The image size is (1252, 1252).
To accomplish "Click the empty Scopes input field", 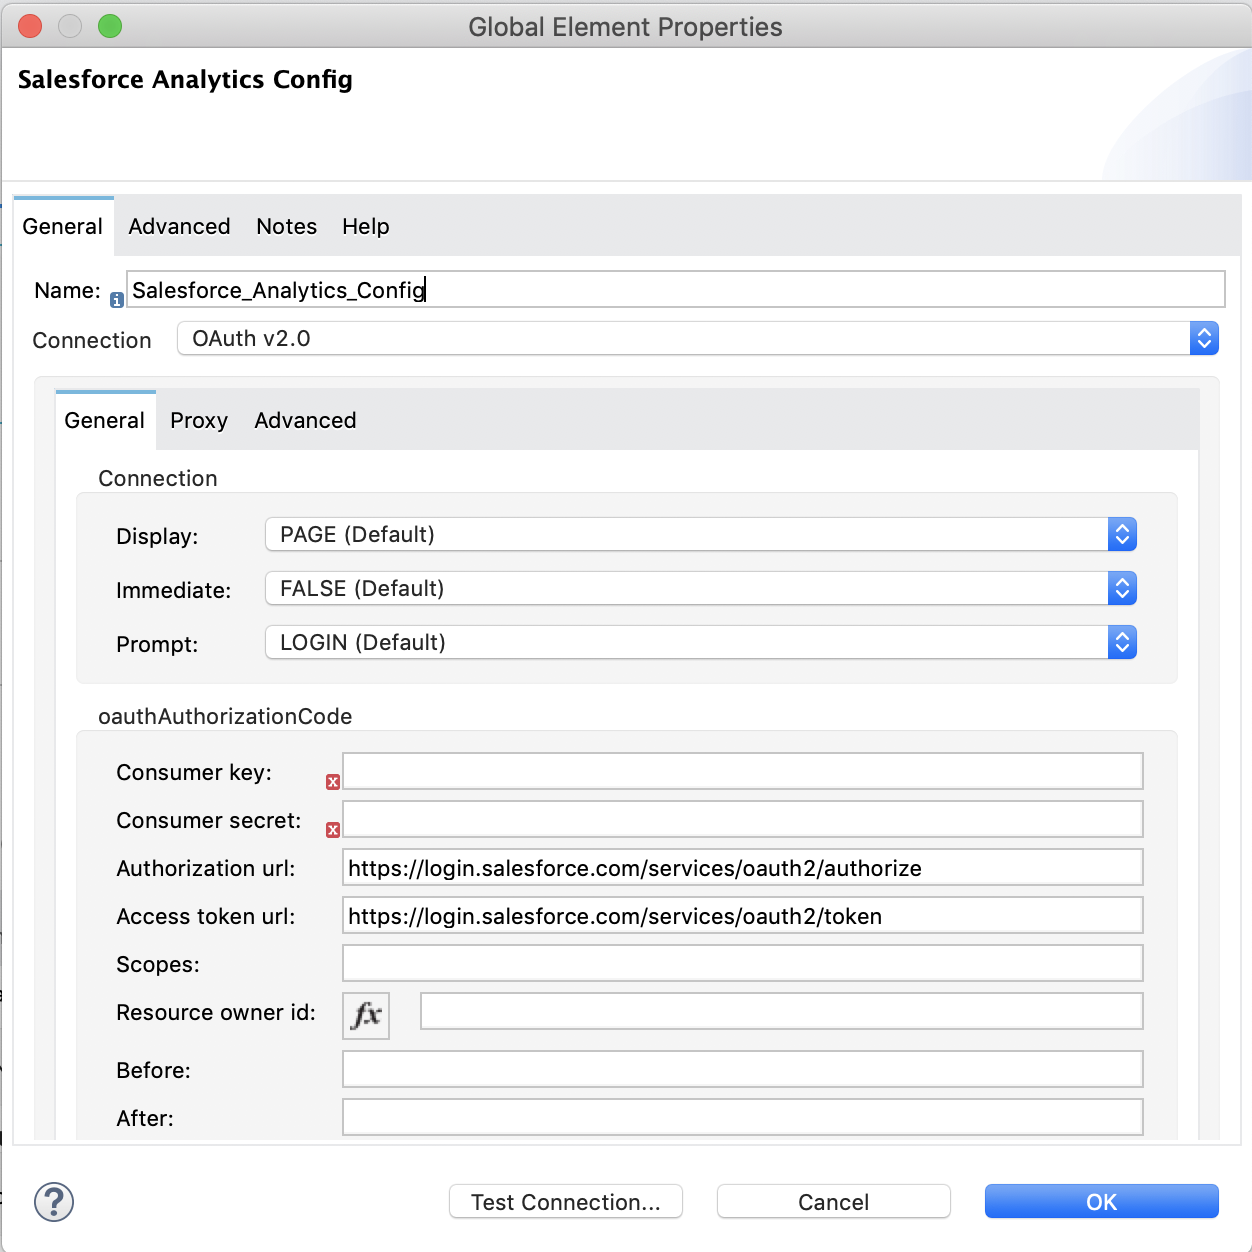I will point(742,962).
